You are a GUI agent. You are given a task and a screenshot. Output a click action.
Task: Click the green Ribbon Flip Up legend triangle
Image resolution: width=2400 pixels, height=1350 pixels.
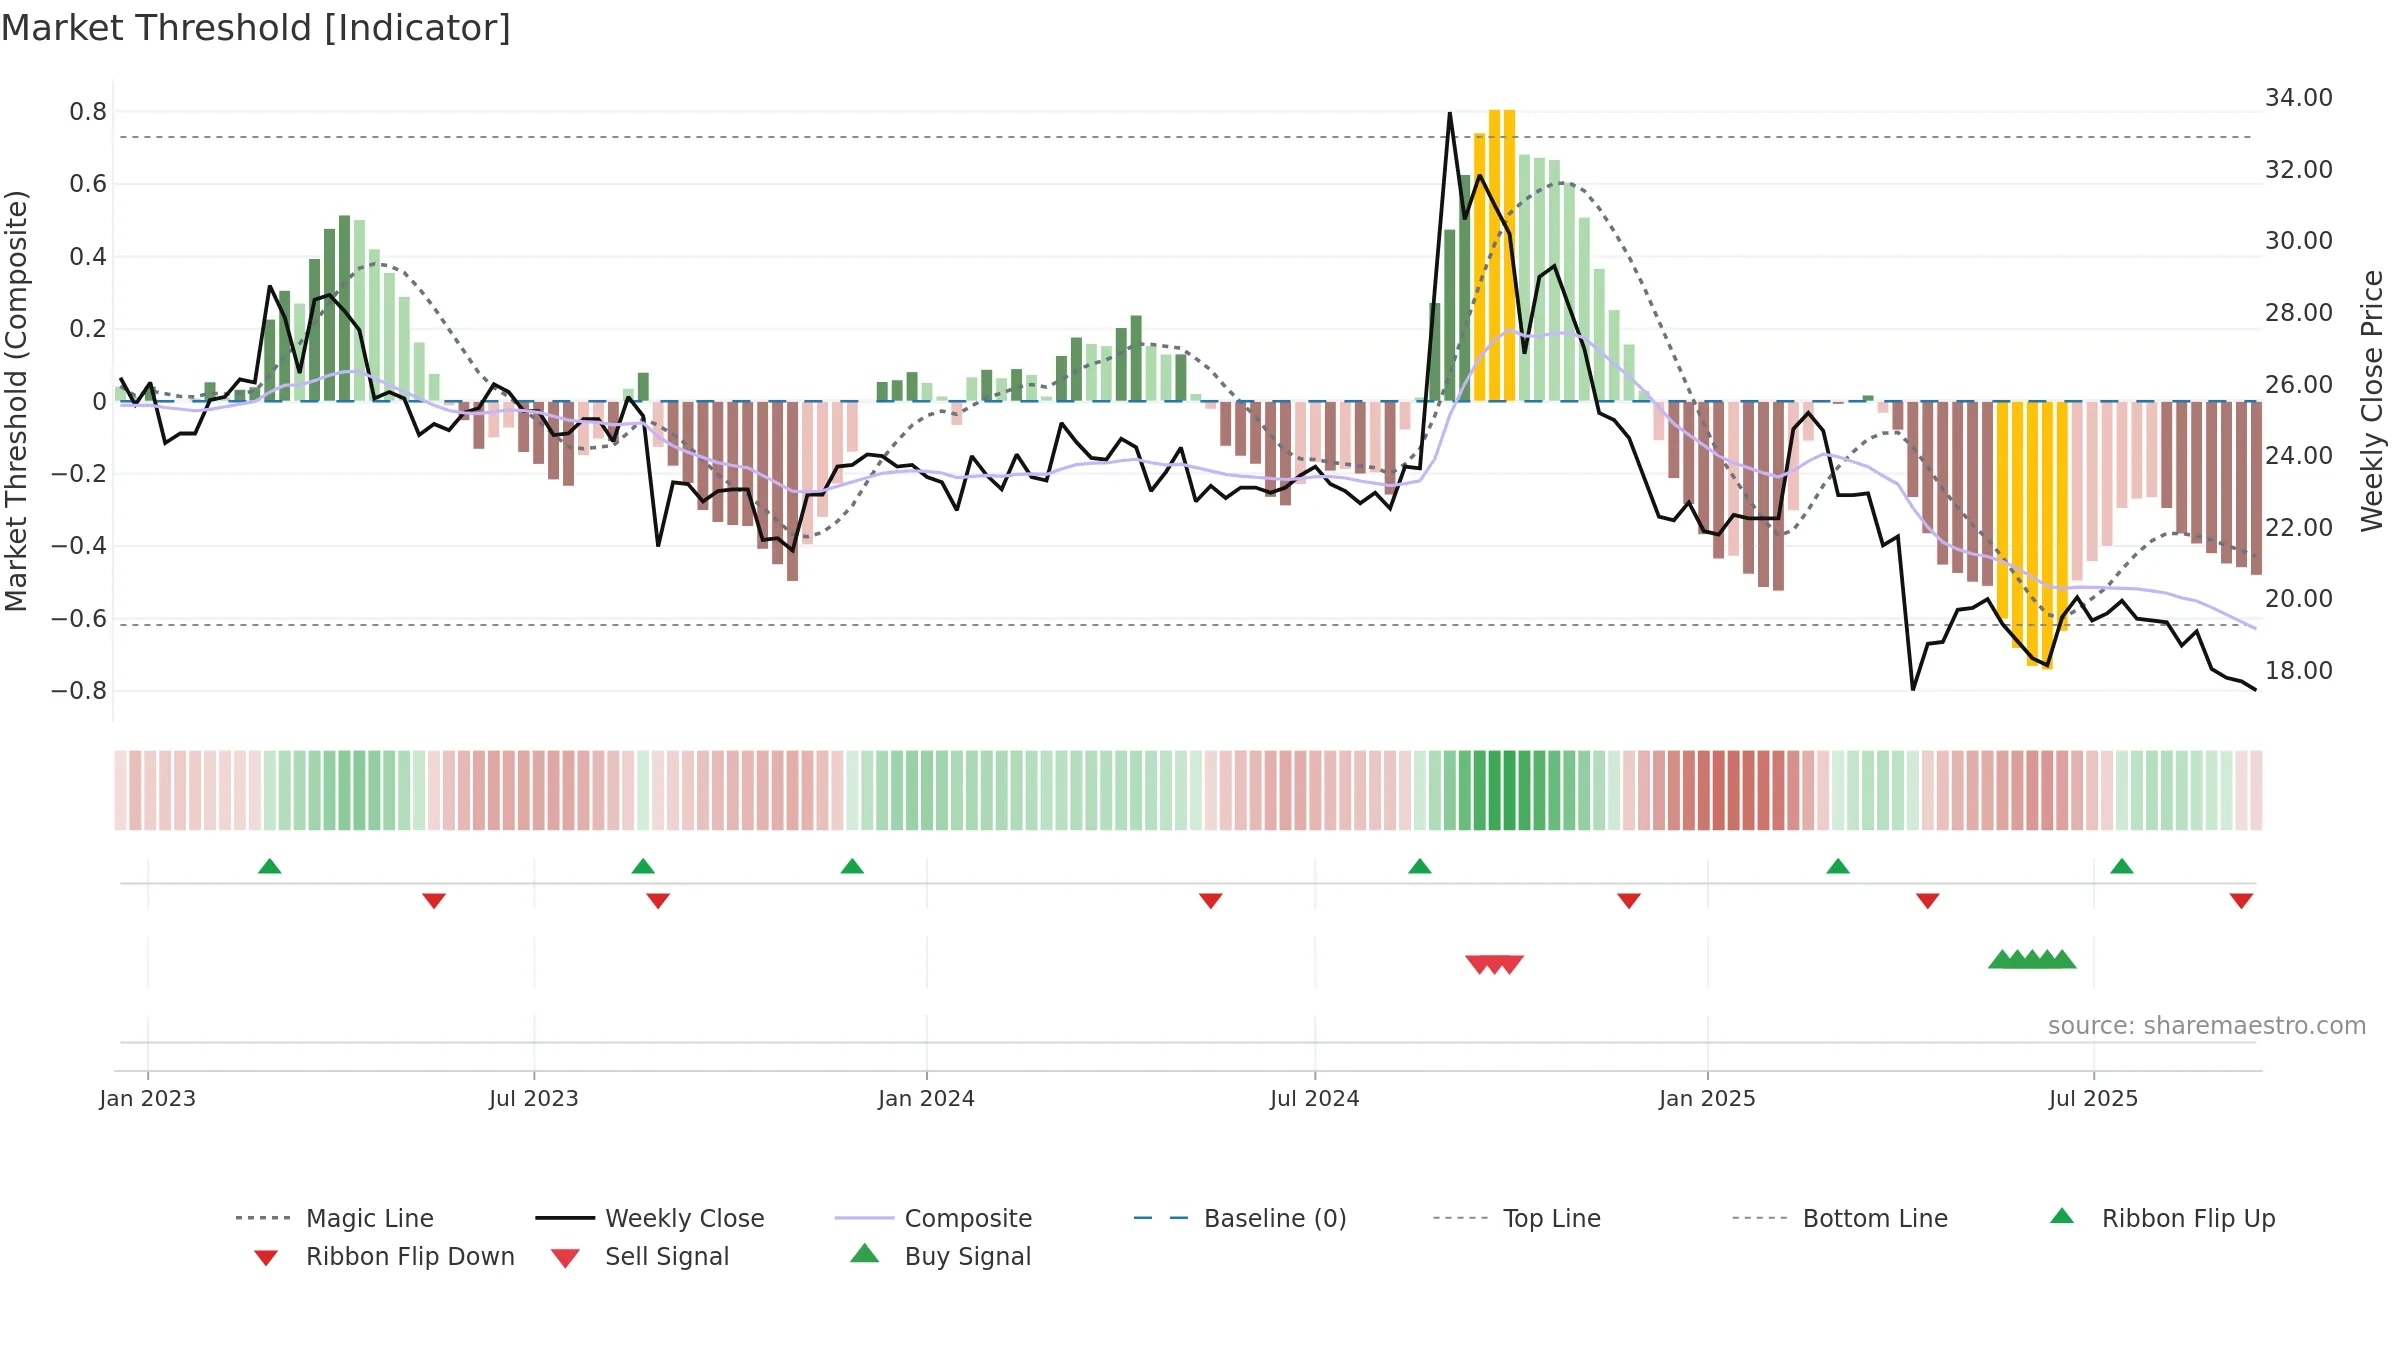(2062, 1216)
